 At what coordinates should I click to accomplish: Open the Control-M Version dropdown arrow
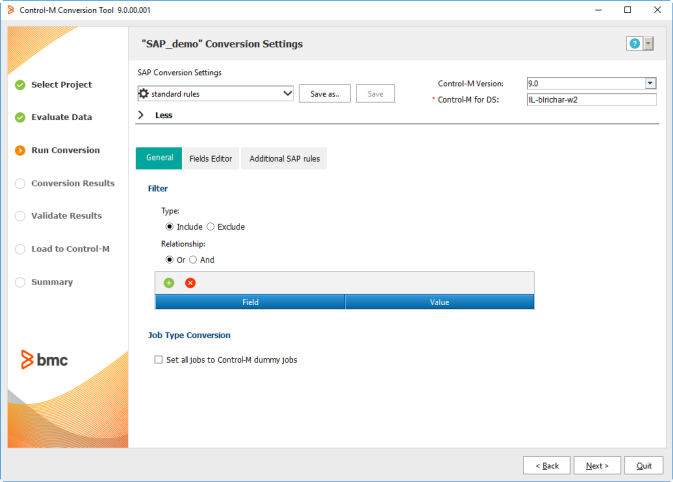point(650,83)
